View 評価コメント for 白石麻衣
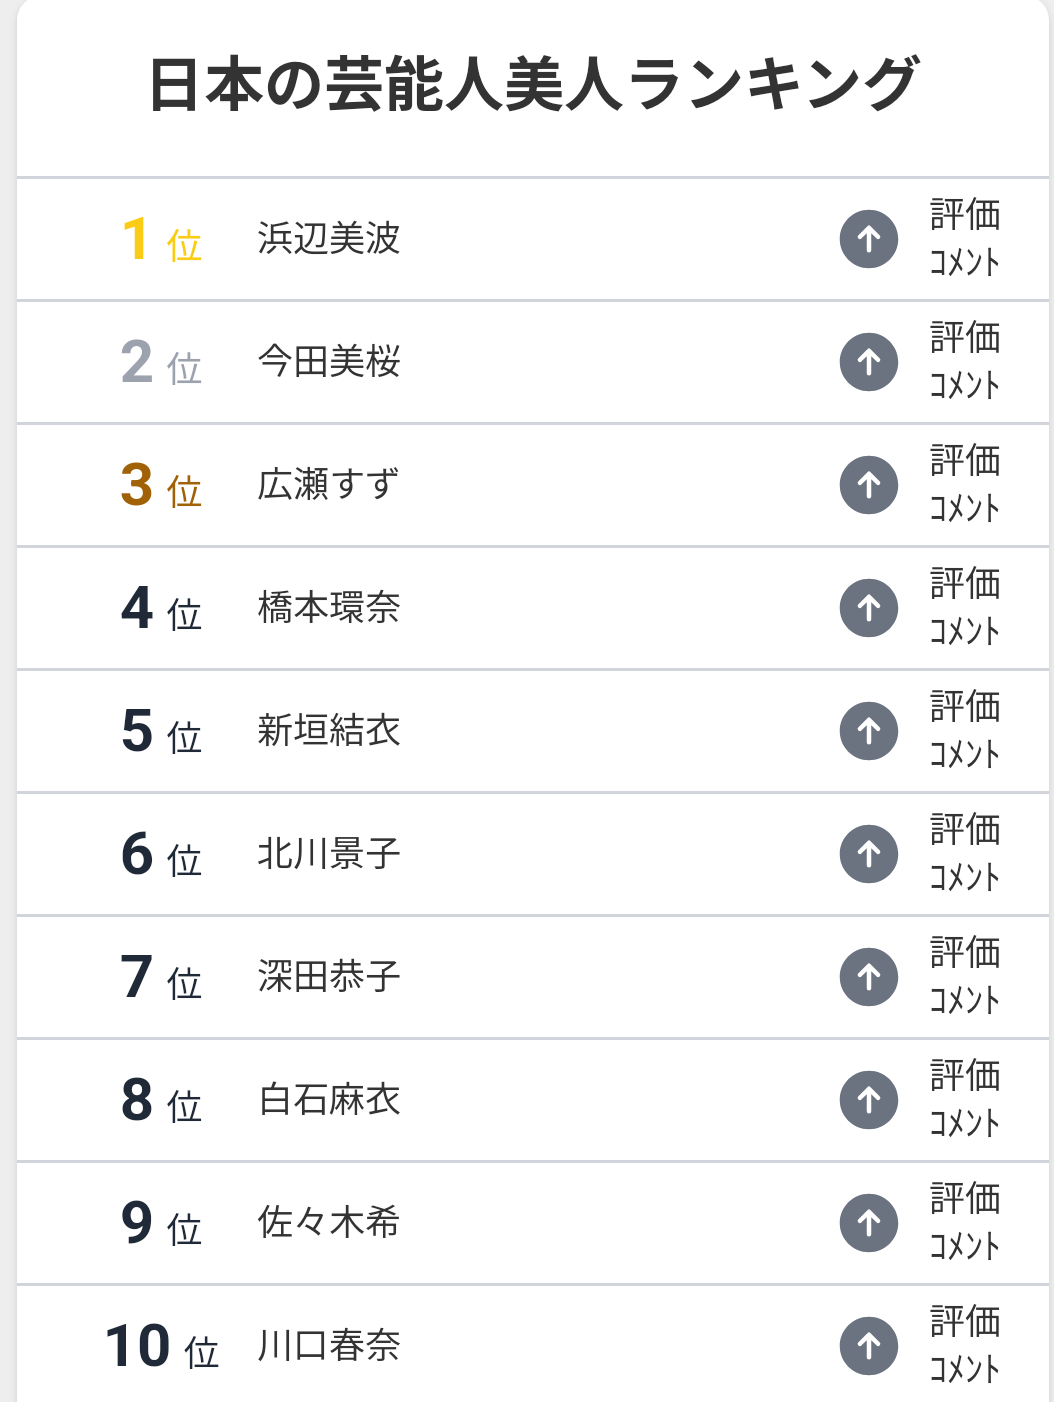 tap(965, 1099)
